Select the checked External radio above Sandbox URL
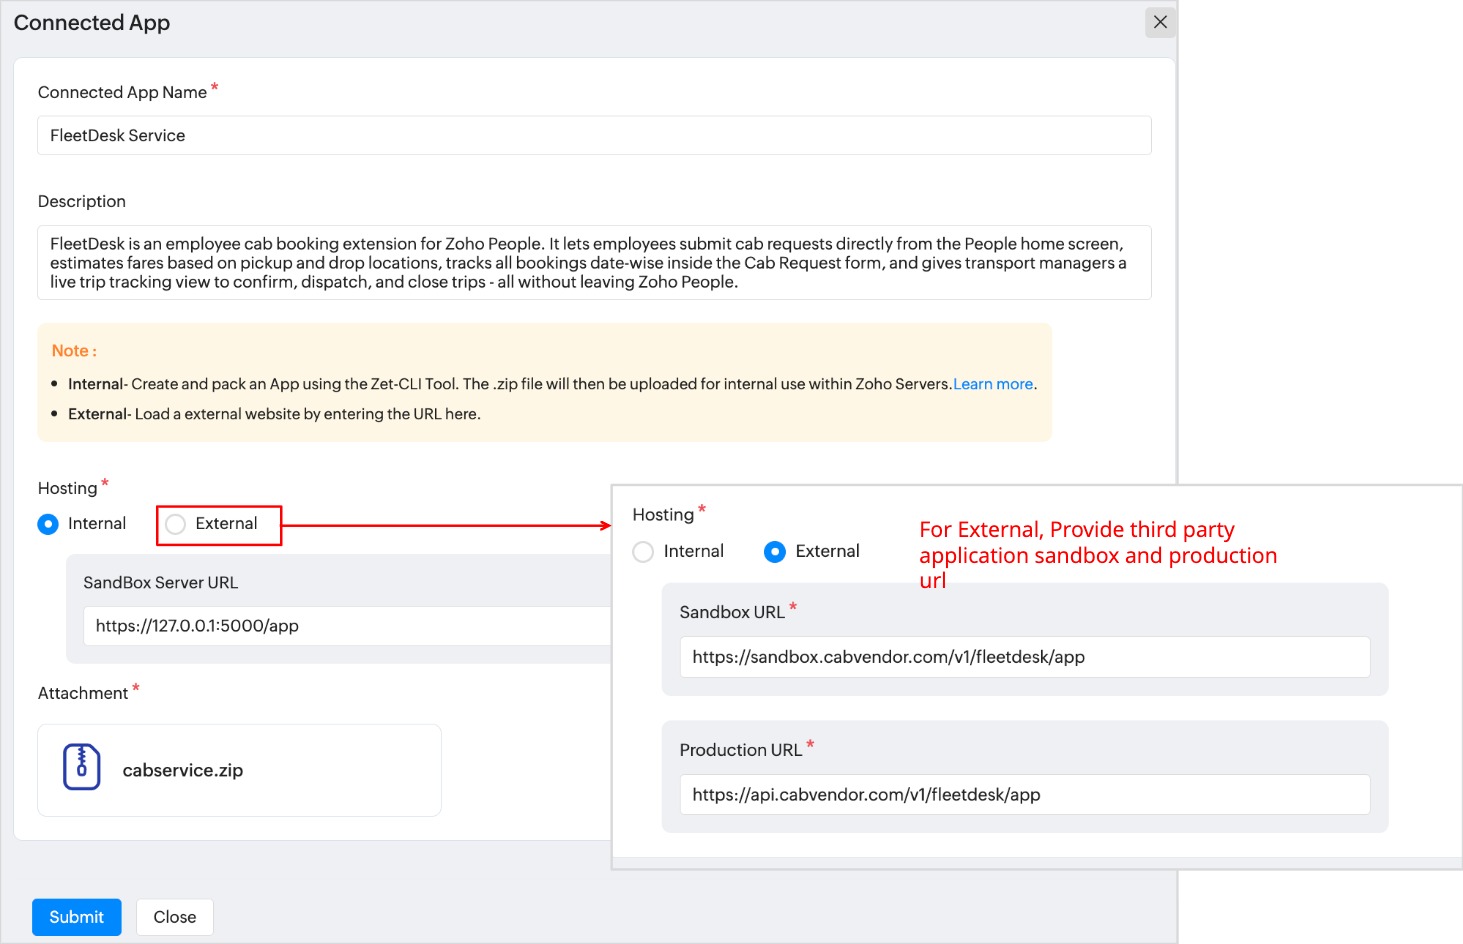1463x944 pixels. 775,552
